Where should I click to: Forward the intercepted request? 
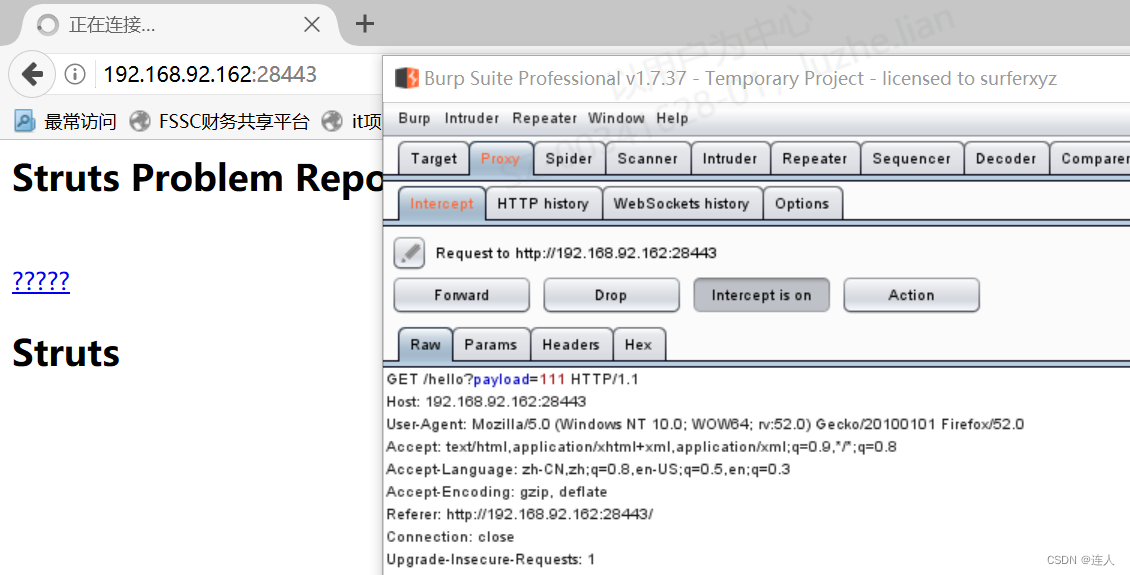click(461, 295)
